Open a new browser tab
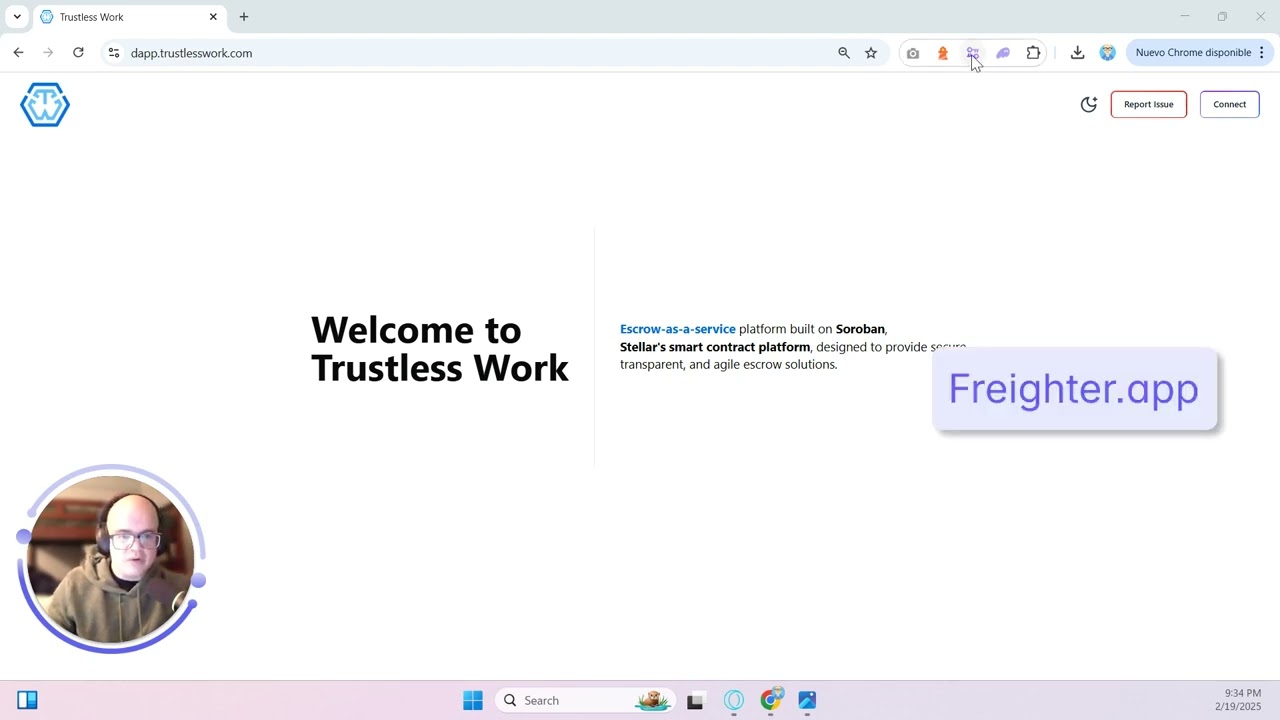1280x720 pixels. (244, 17)
